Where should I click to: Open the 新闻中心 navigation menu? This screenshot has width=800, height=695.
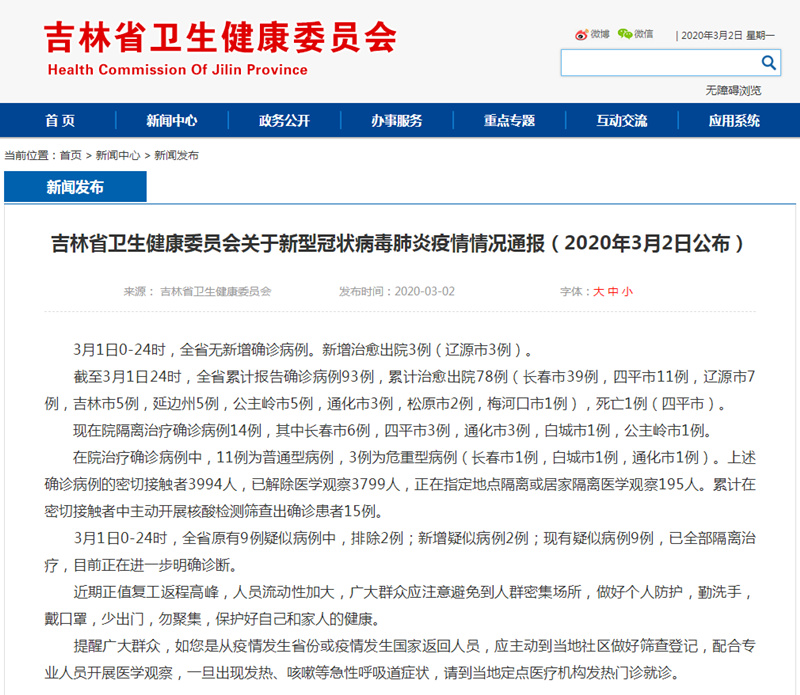tap(171, 121)
